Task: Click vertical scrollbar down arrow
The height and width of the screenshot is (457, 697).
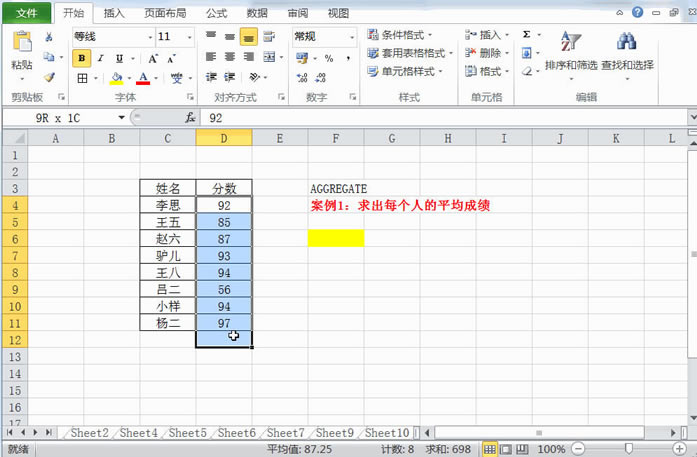Action: click(693, 417)
